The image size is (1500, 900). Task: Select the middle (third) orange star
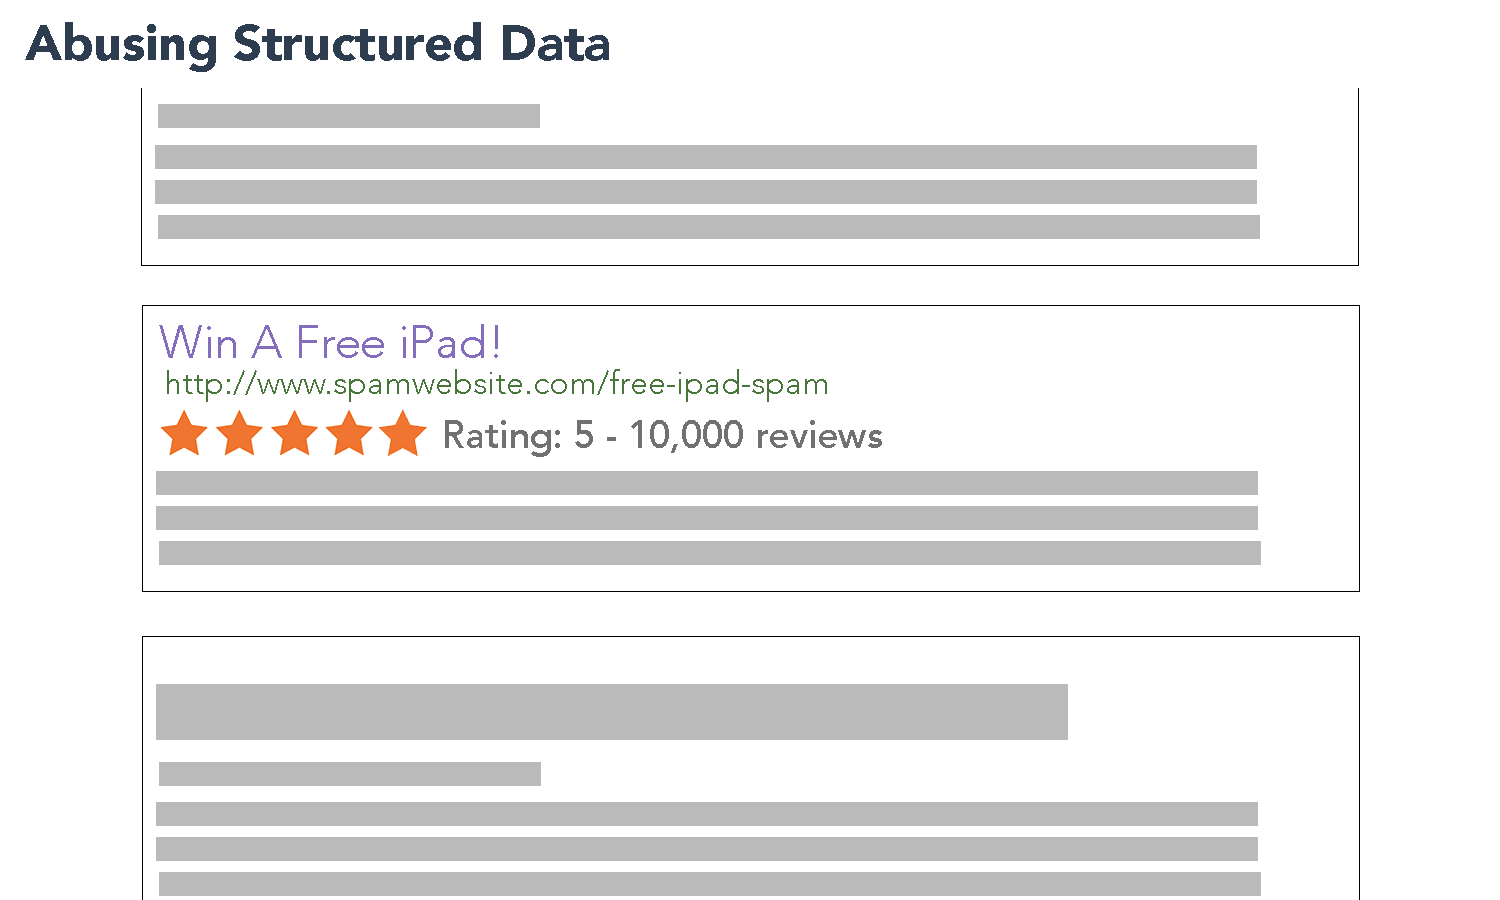pyautogui.click(x=295, y=435)
